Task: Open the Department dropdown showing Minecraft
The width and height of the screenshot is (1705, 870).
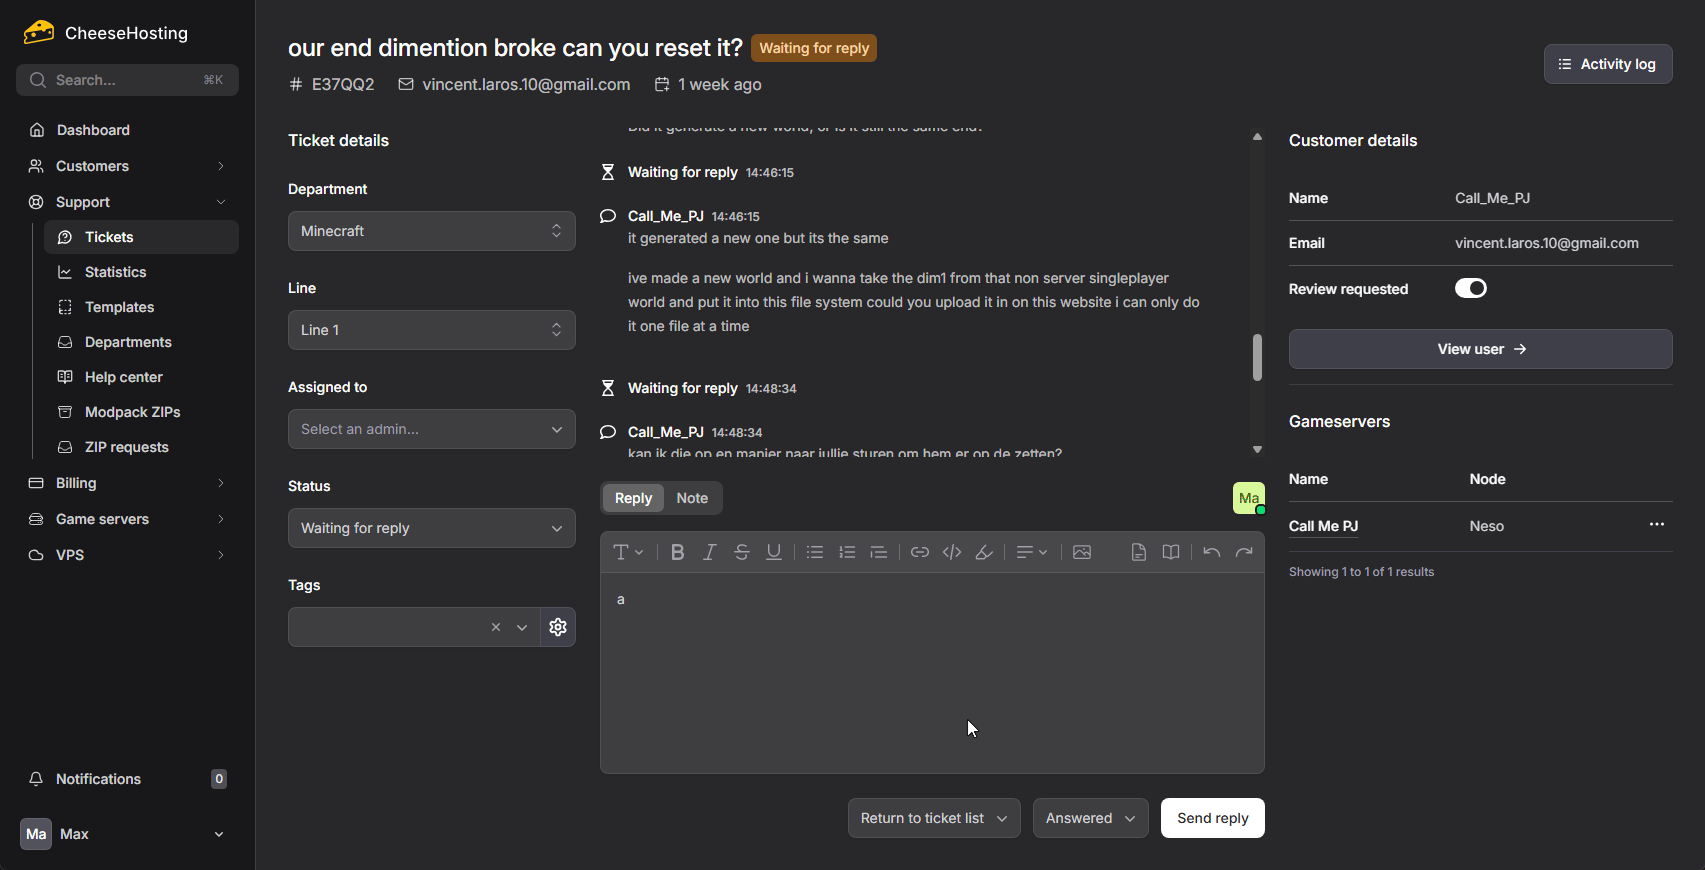Action: coord(431,231)
